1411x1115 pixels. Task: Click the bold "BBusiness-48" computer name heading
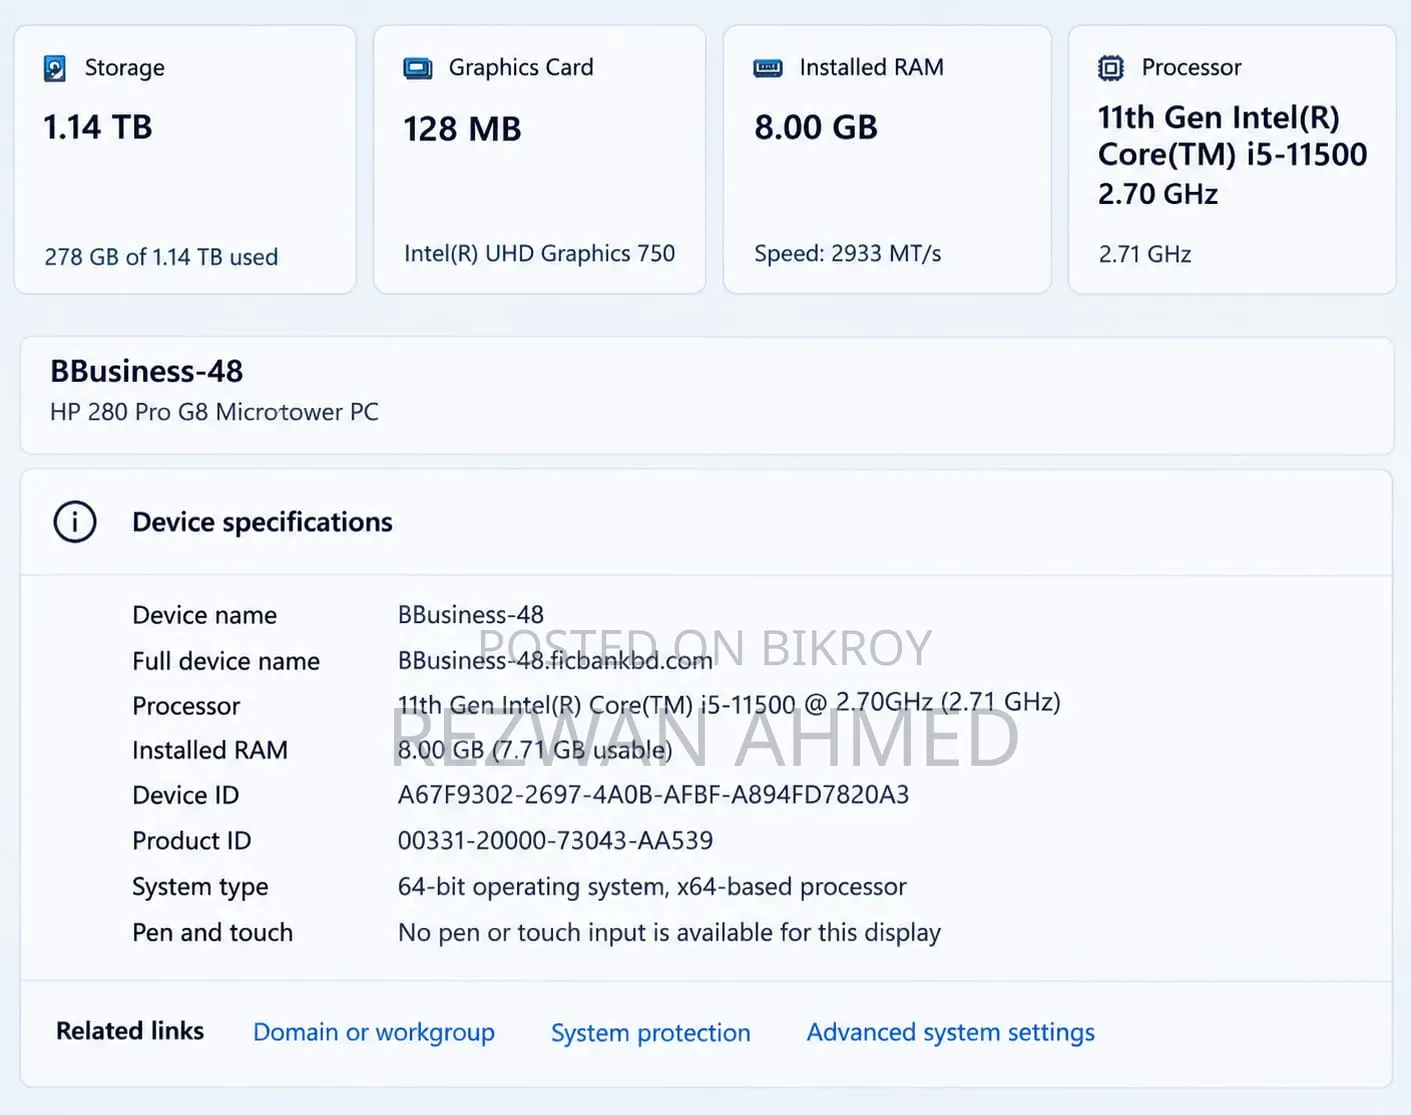[x=147, y=371]
